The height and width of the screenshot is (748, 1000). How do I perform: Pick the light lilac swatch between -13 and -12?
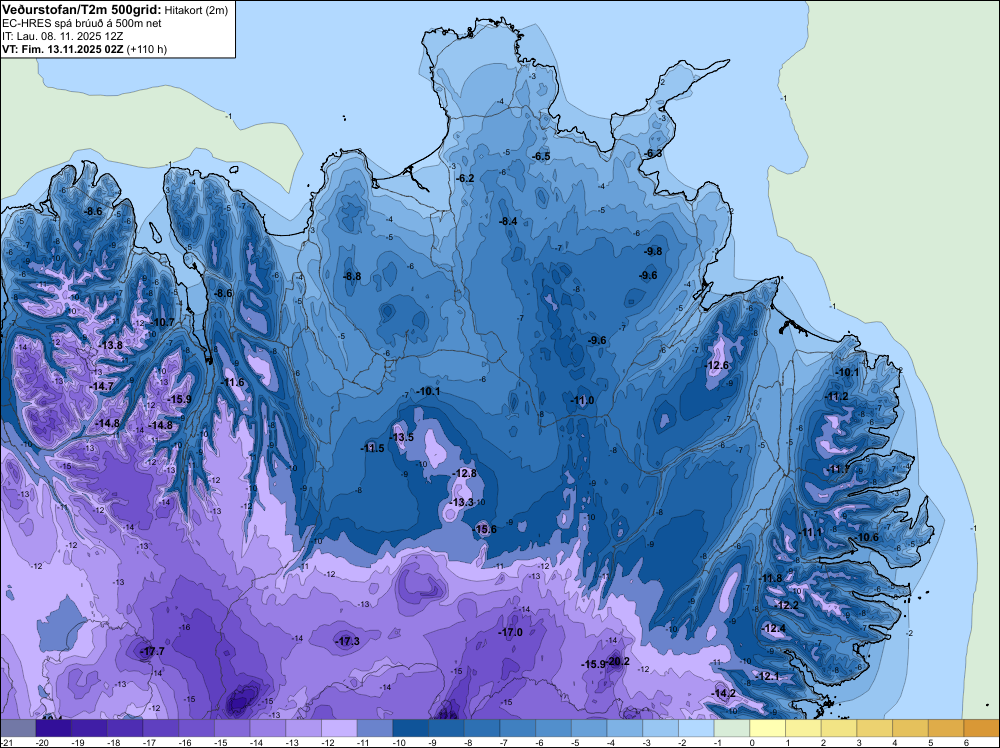(x=304, y=728)
